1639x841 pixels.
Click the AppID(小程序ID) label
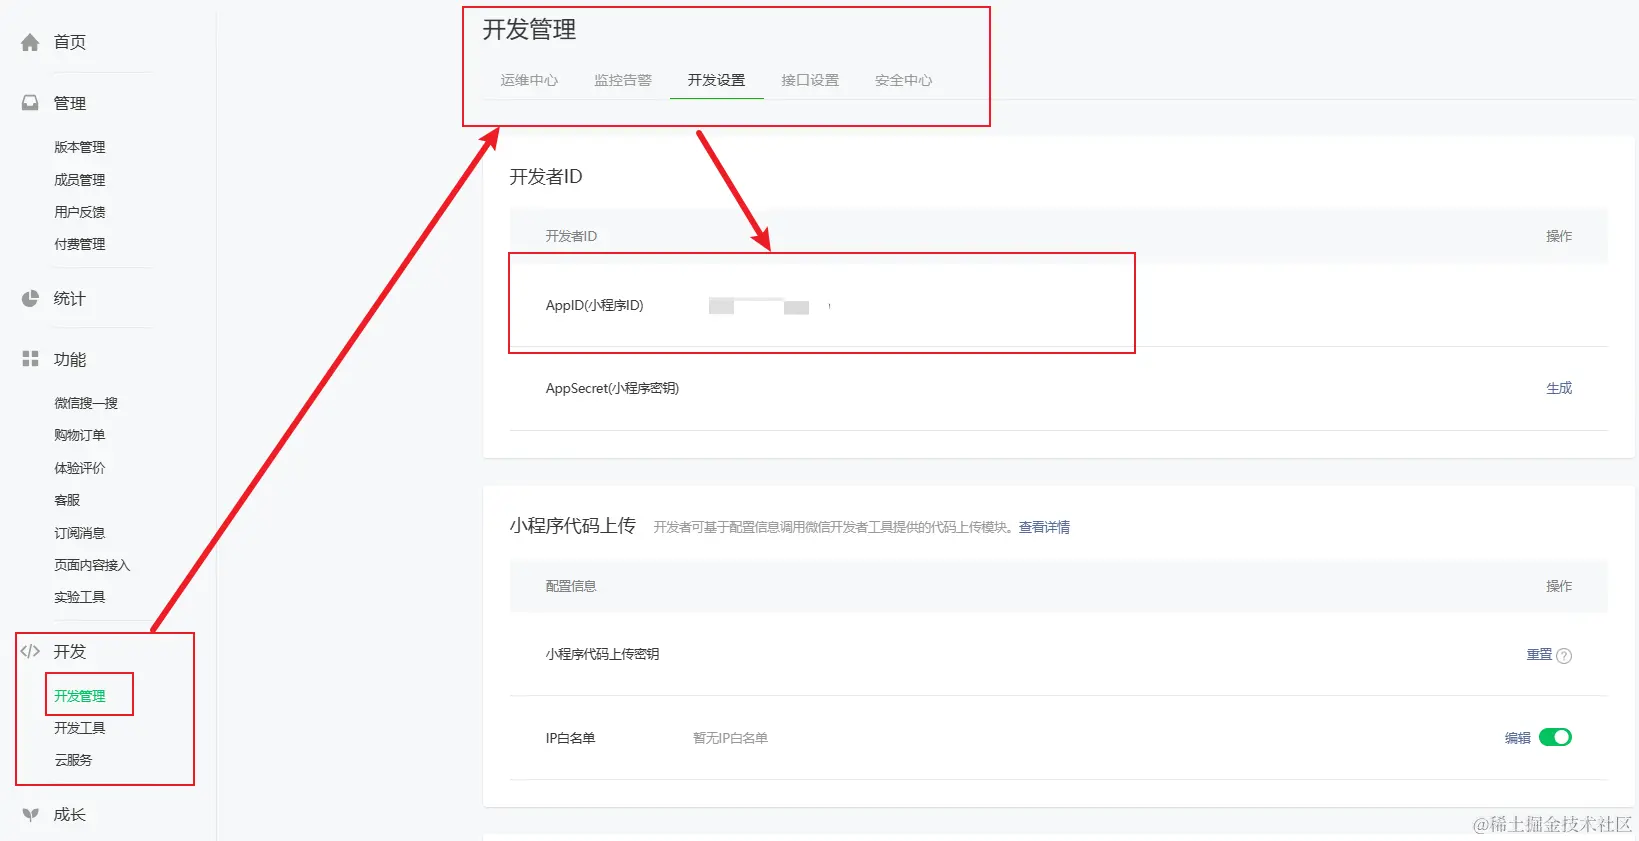pyautogui.click(x=595, y=305)
